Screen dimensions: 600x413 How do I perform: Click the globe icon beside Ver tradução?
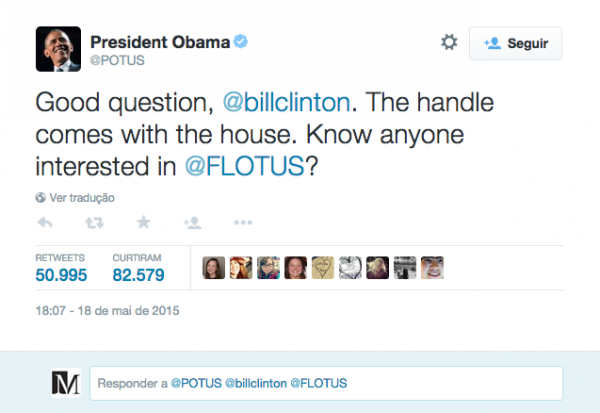41,198
